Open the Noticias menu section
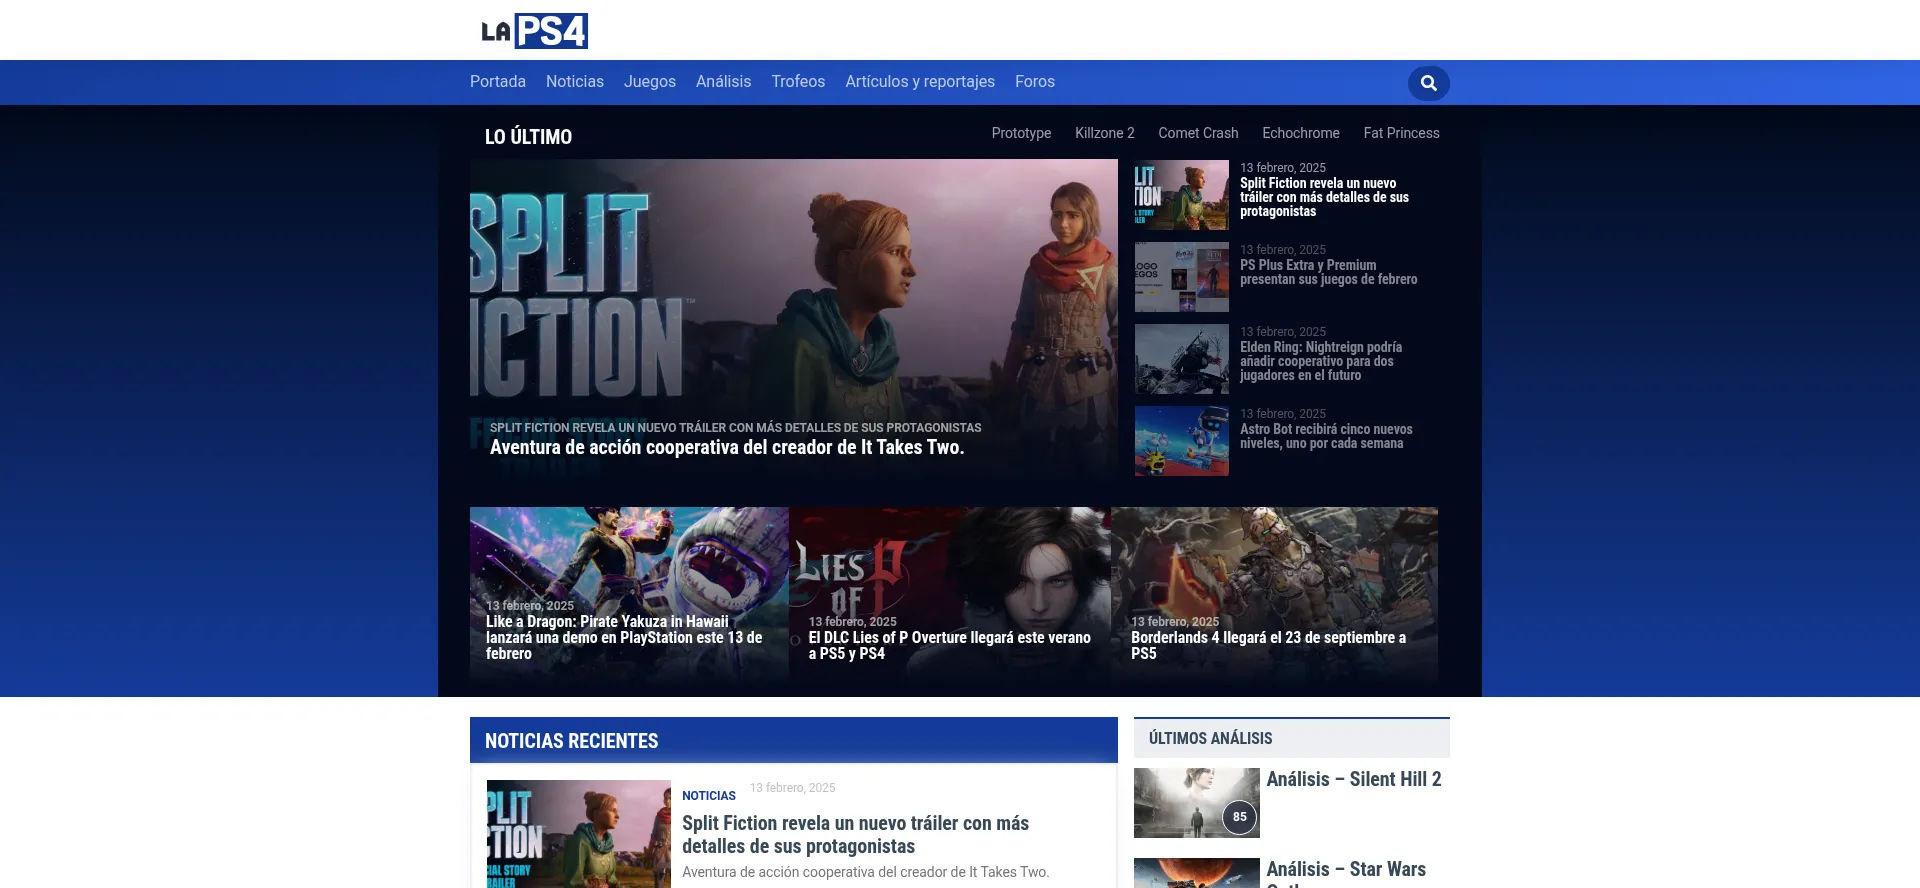 (x=574, y=82)
